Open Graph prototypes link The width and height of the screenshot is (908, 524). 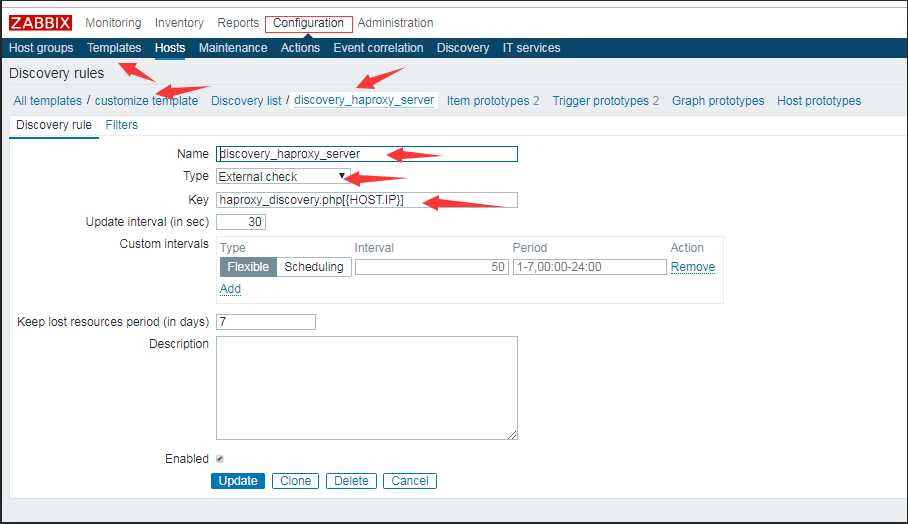click(x=718, y=101)
